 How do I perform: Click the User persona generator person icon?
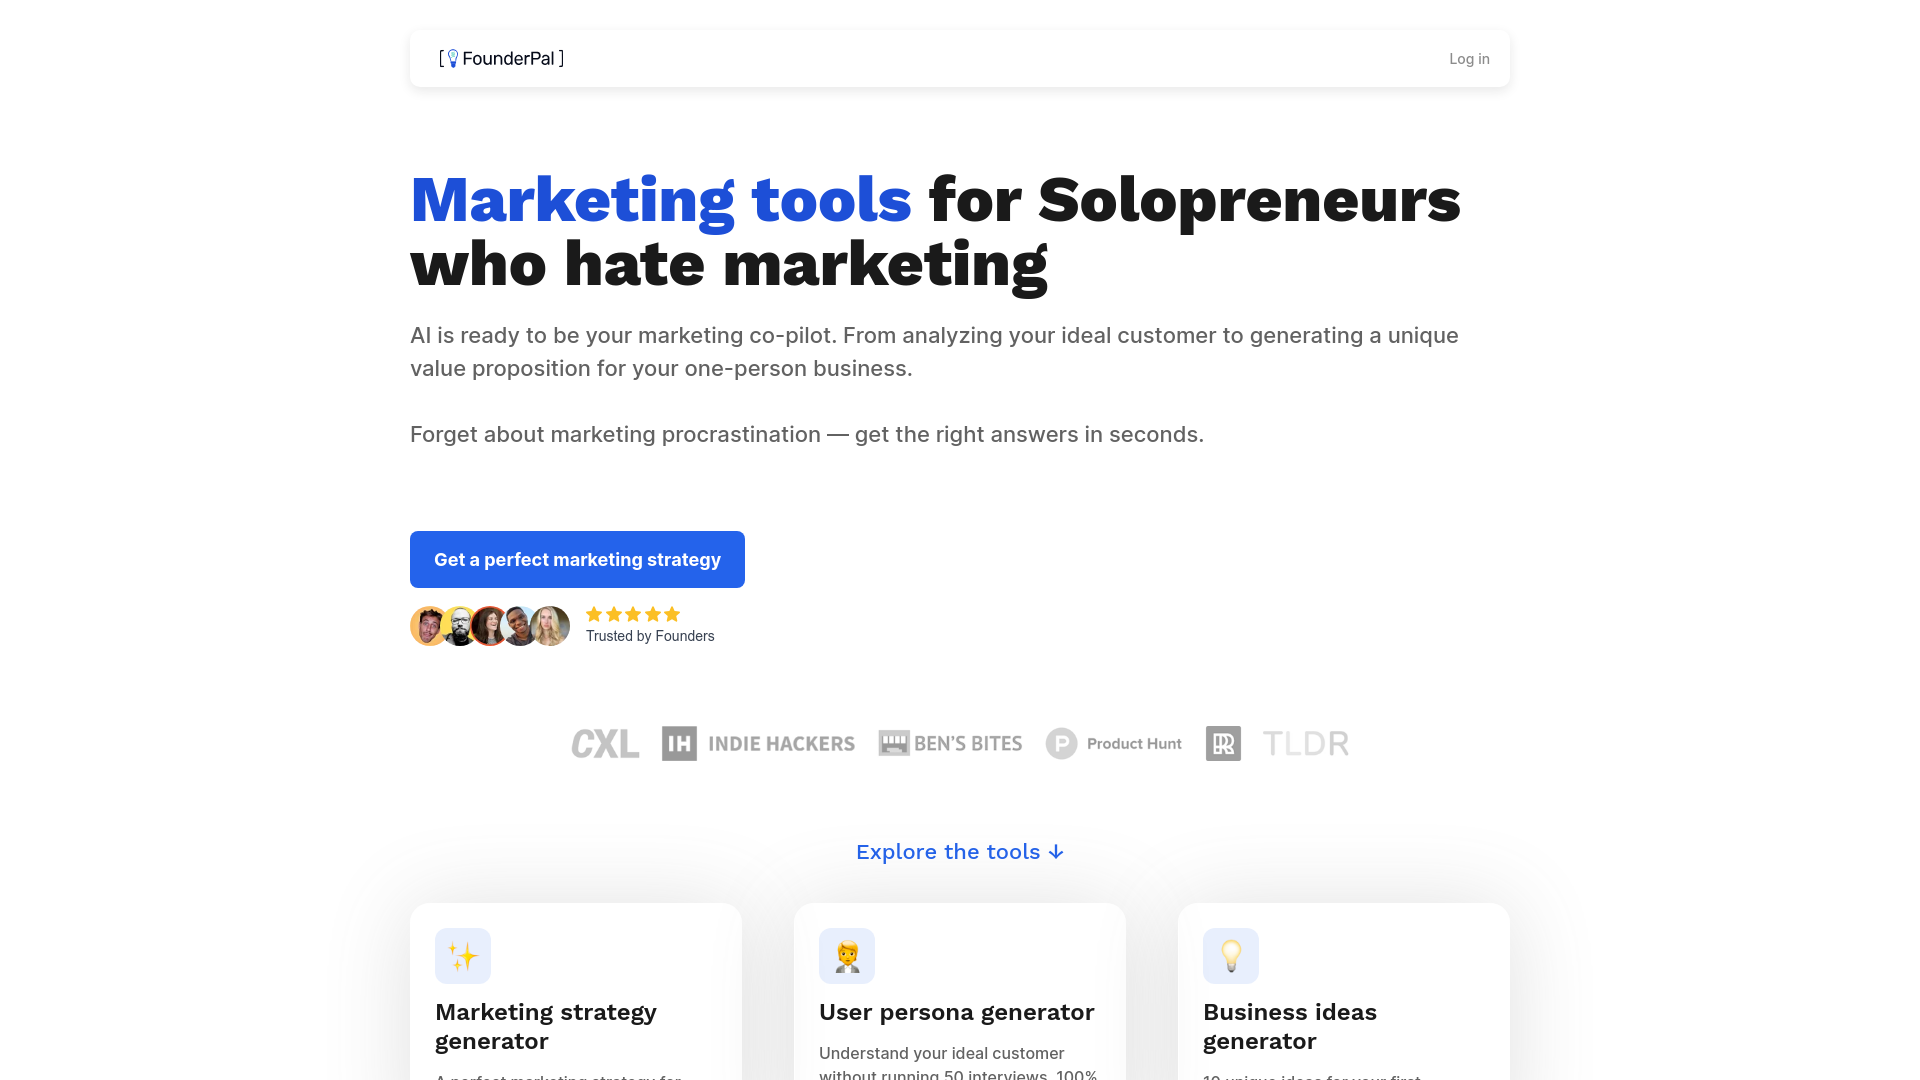847,956
